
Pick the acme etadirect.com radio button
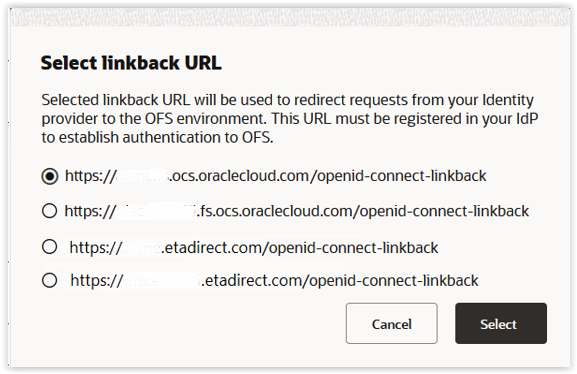(50, 247)
